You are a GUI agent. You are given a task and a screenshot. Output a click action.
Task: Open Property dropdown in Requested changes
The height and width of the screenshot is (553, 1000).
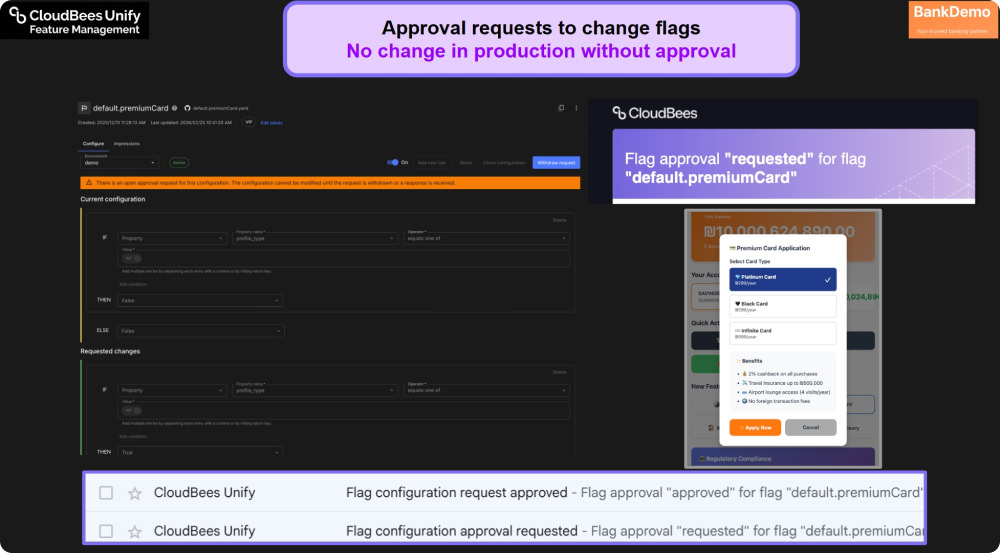172,390
